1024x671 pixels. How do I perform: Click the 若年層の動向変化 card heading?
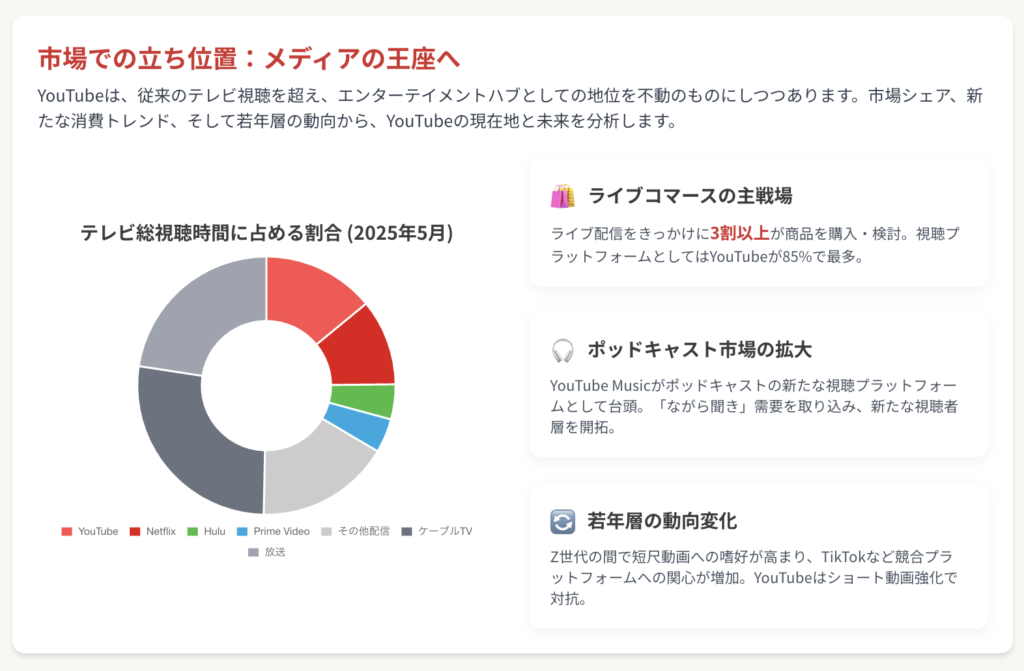(x=662, y=521)
